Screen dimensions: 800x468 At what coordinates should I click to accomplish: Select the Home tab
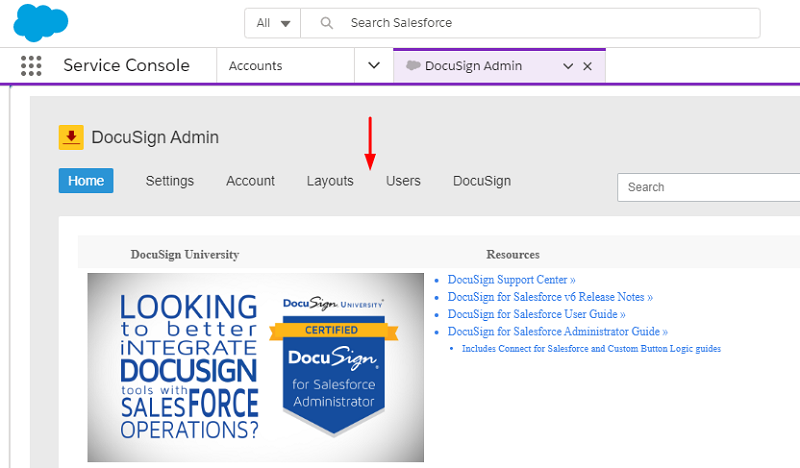pos(86,181)
